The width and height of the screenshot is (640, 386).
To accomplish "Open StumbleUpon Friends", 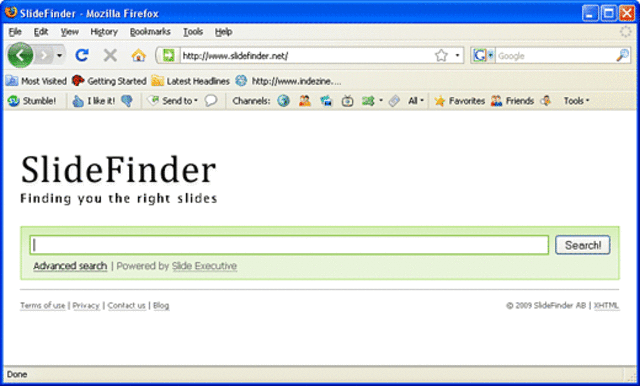I will pyautogui.click(x=512, y=101).
